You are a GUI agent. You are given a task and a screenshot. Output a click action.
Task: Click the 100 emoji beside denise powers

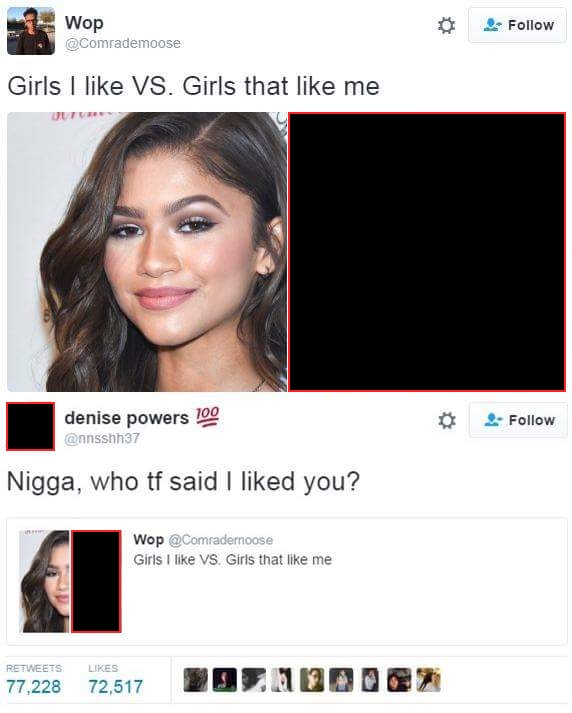[207, 417]
